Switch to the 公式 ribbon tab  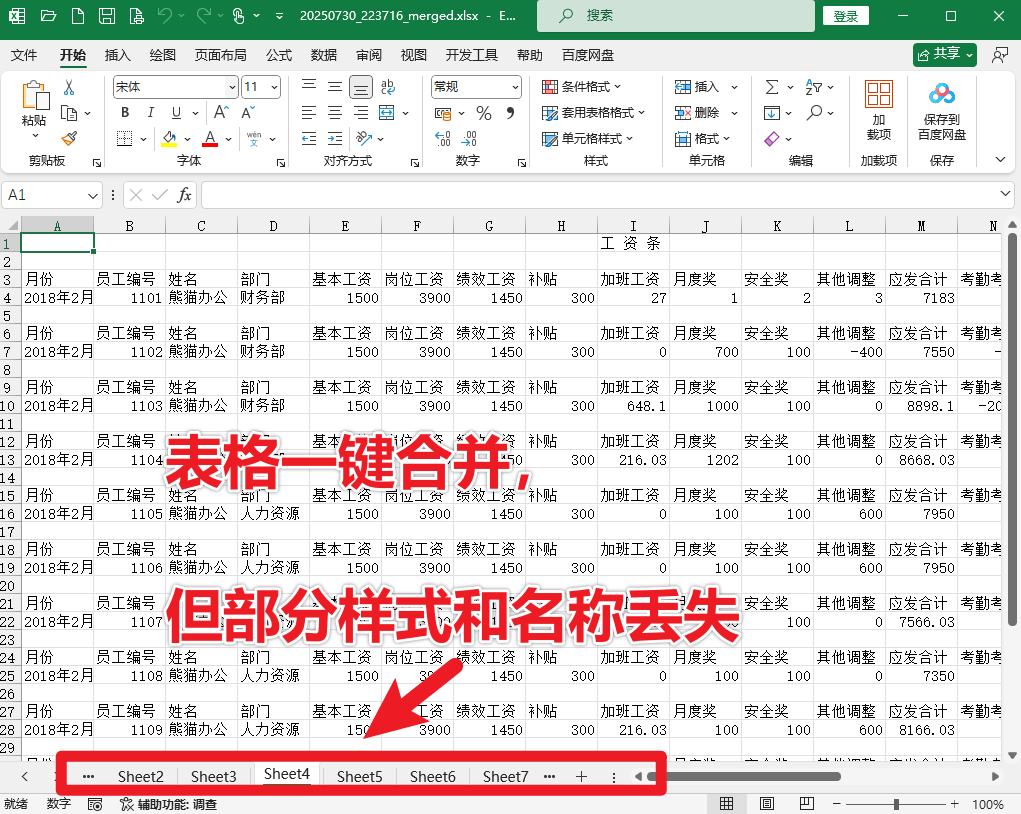coord(278,56)
